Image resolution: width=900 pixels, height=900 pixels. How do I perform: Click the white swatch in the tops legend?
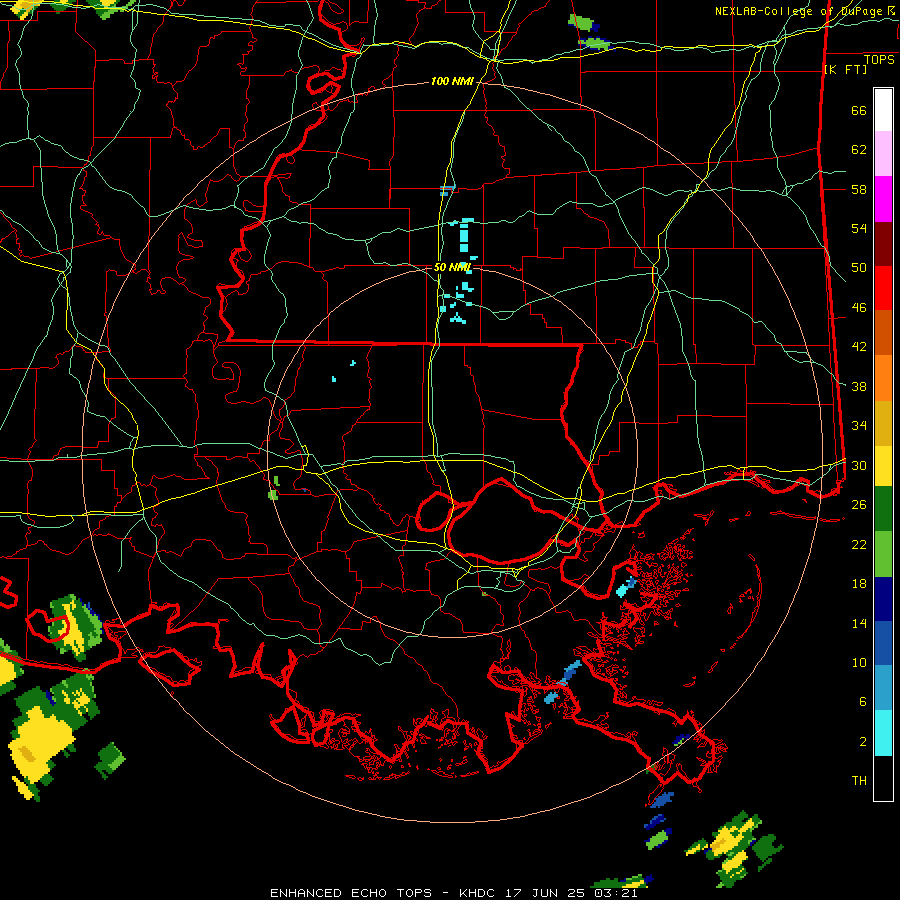[883, 110]
